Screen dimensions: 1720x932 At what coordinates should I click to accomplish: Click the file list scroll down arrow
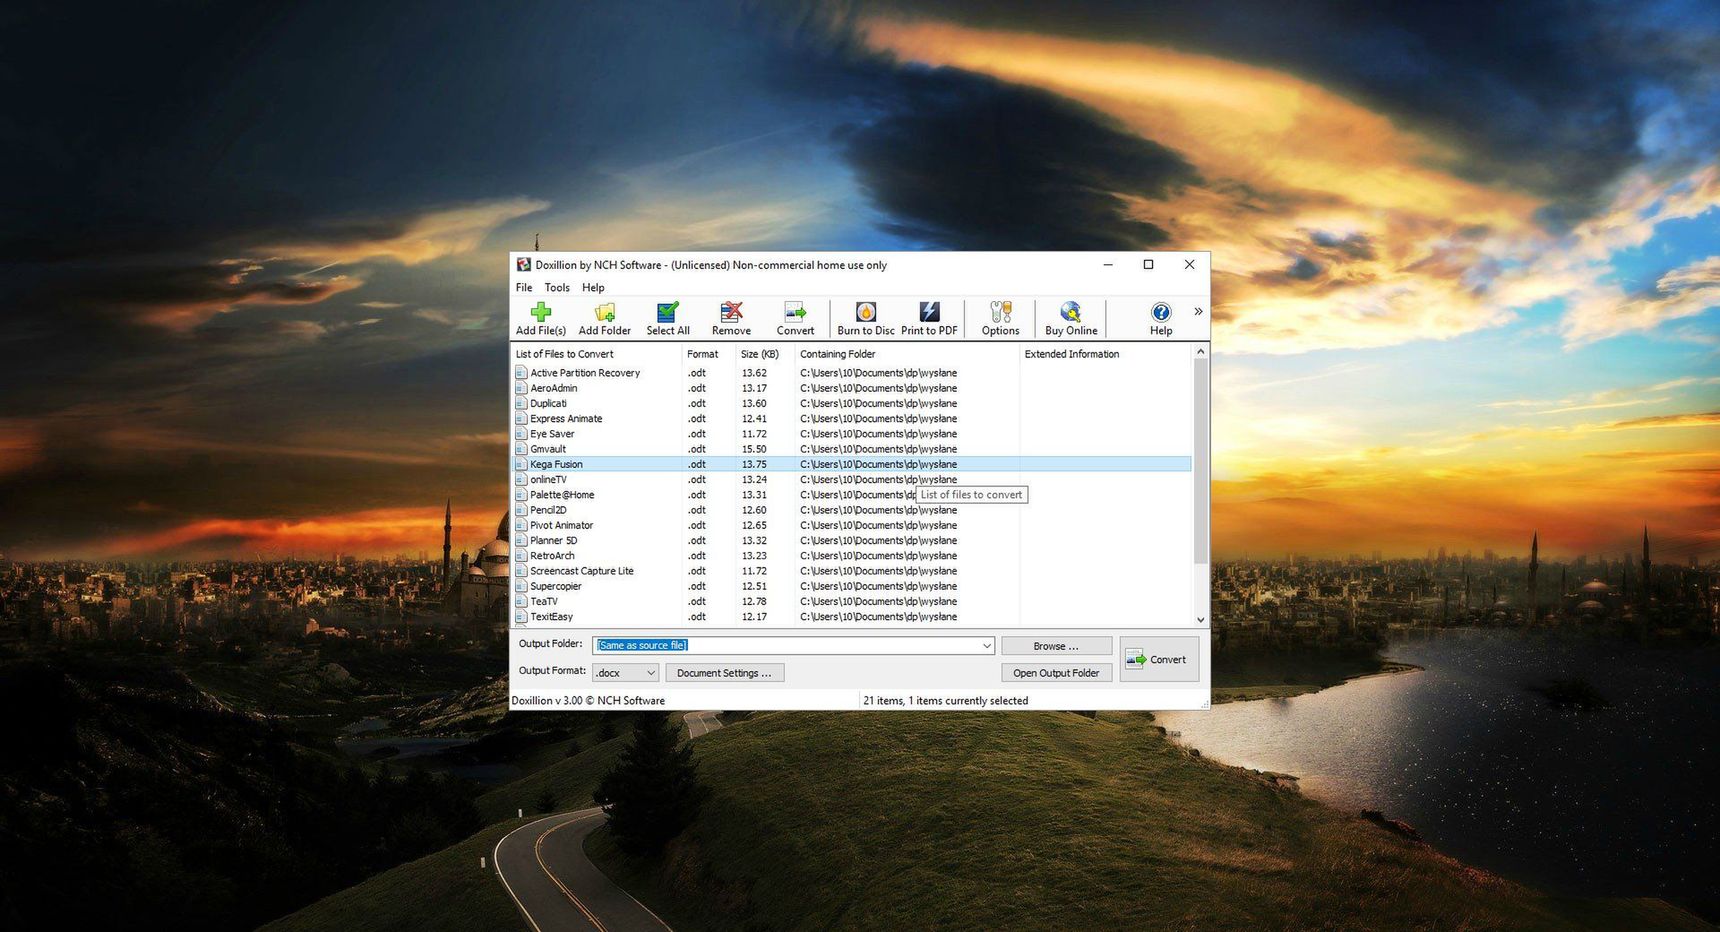[x=1201, y=620]
